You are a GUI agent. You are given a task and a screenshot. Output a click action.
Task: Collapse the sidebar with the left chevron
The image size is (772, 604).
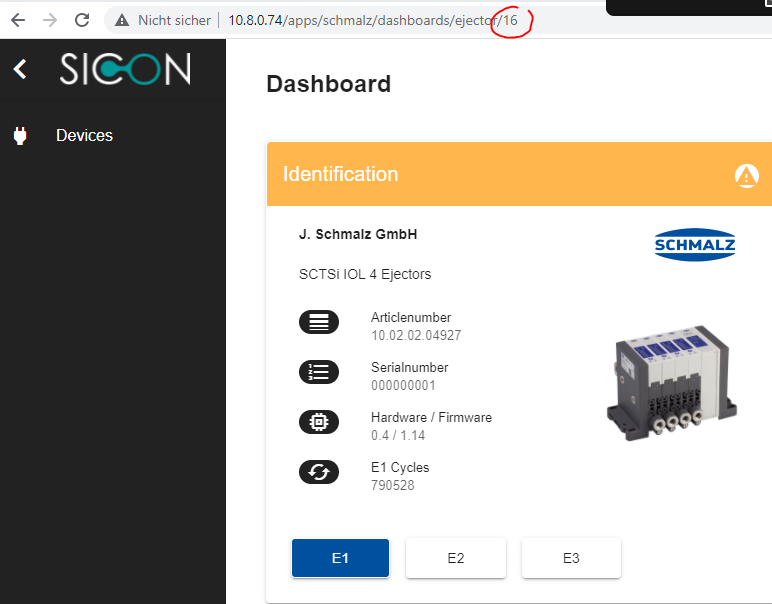20,69
